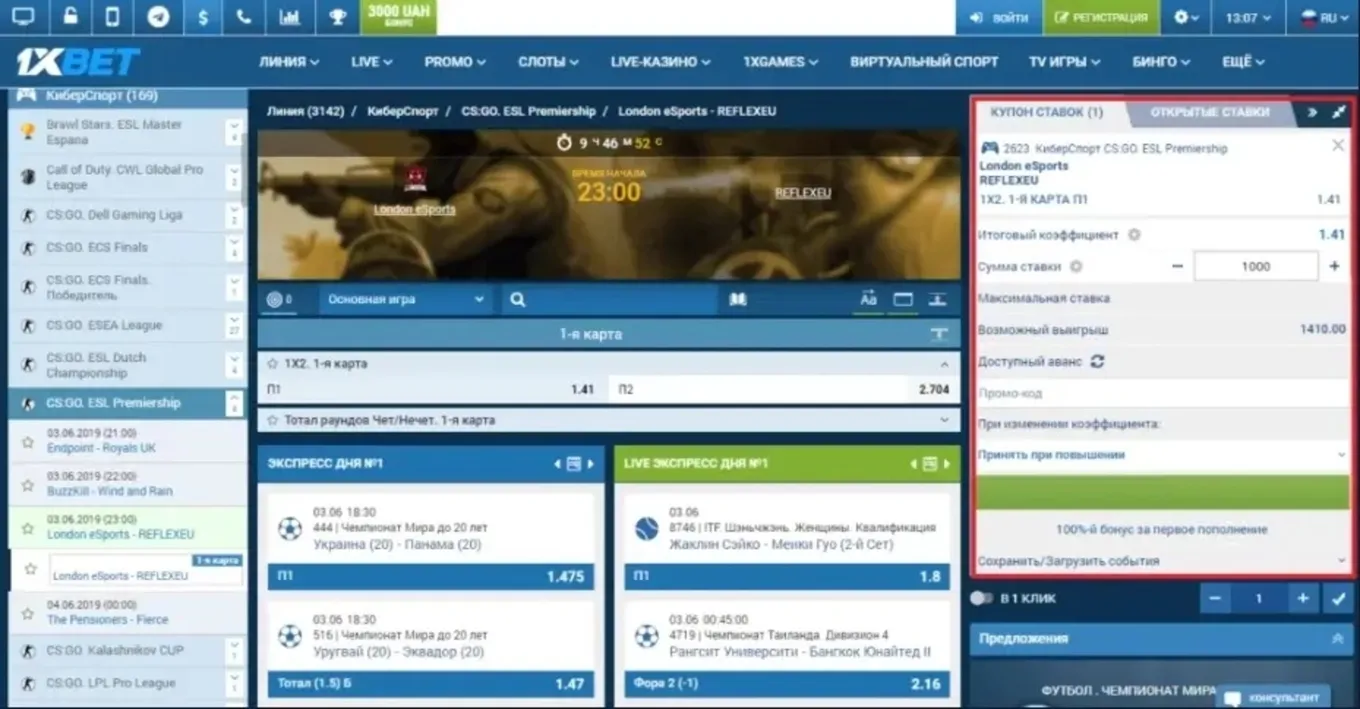
Task: Open Виртуальный спорт section
Action: pos(924,61)
